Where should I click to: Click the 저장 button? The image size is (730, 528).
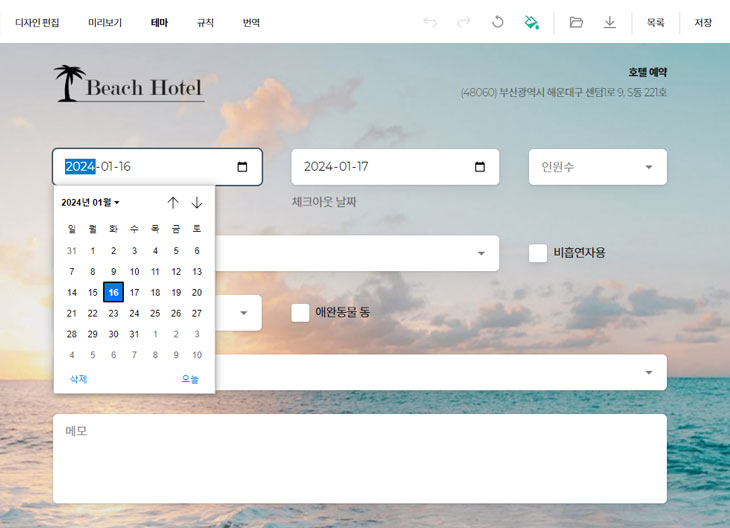703,22
